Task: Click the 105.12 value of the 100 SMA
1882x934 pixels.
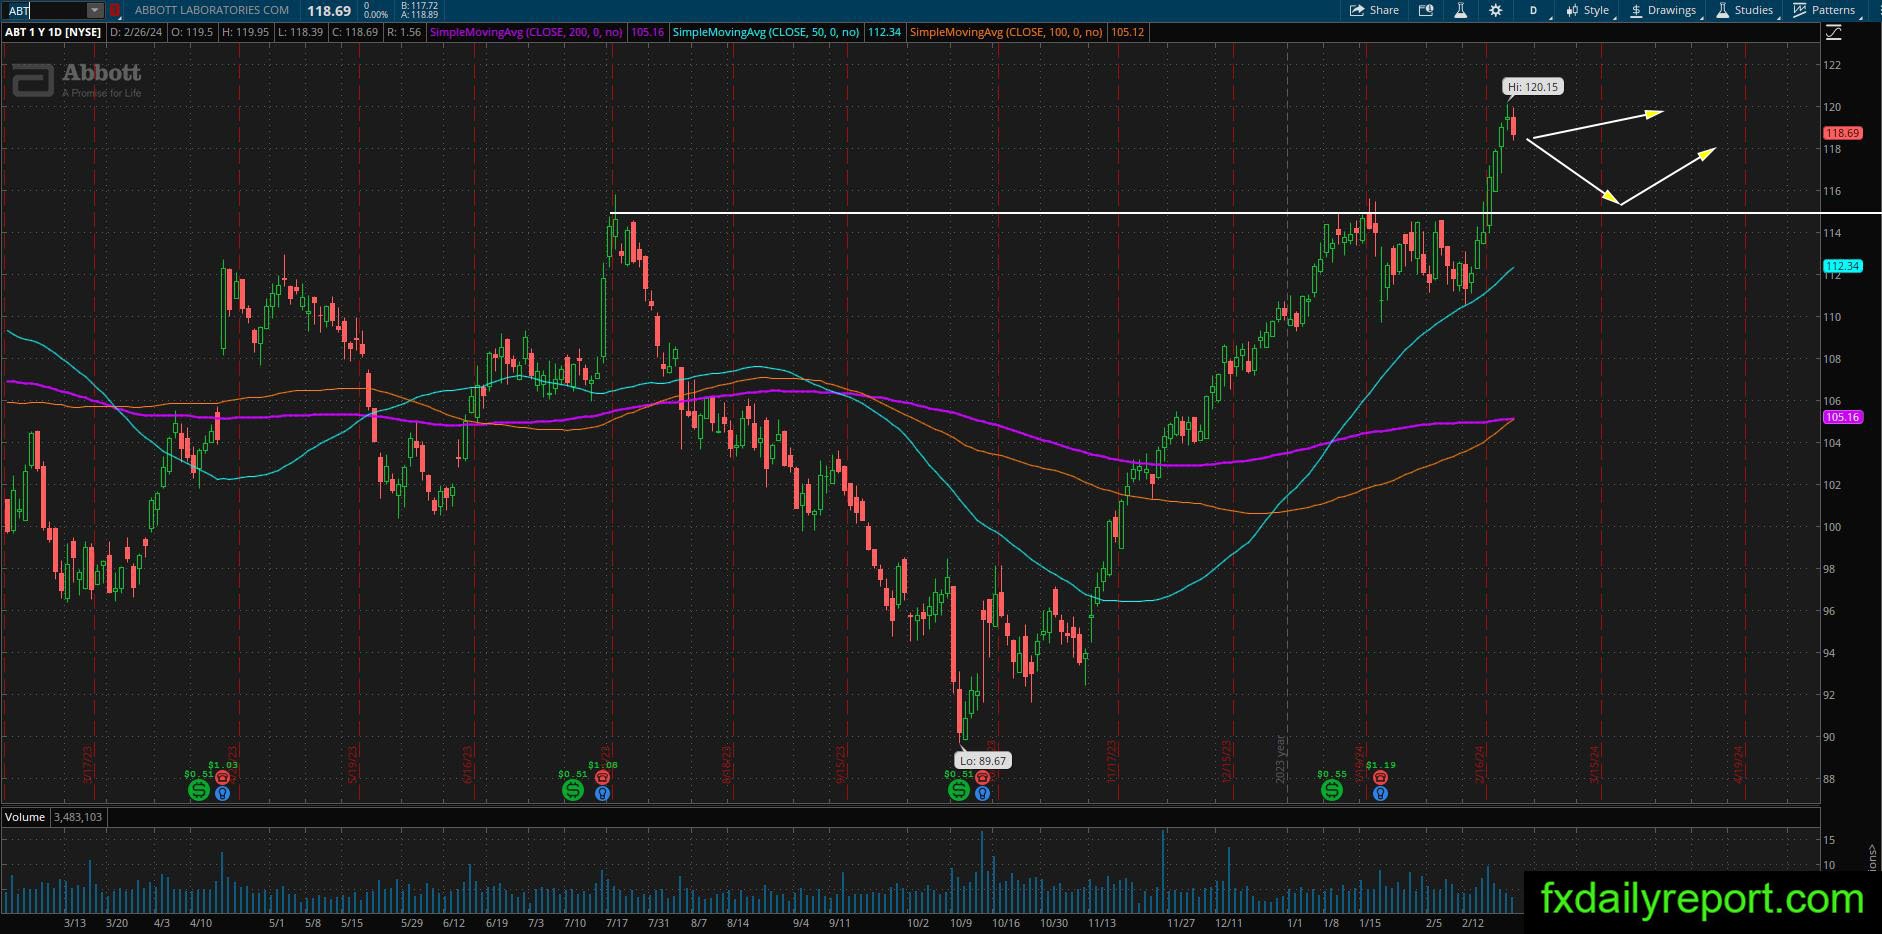Action: (1127, 32)
